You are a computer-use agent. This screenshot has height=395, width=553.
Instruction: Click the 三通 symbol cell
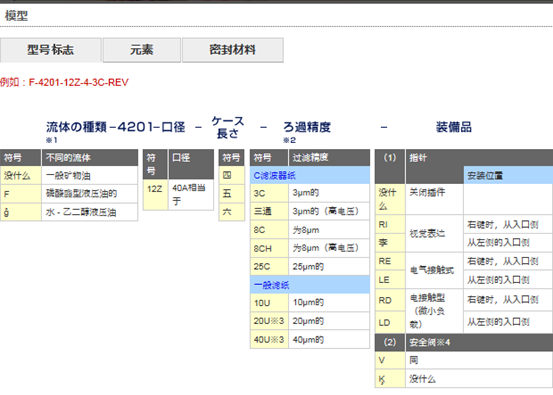point(269,211)
